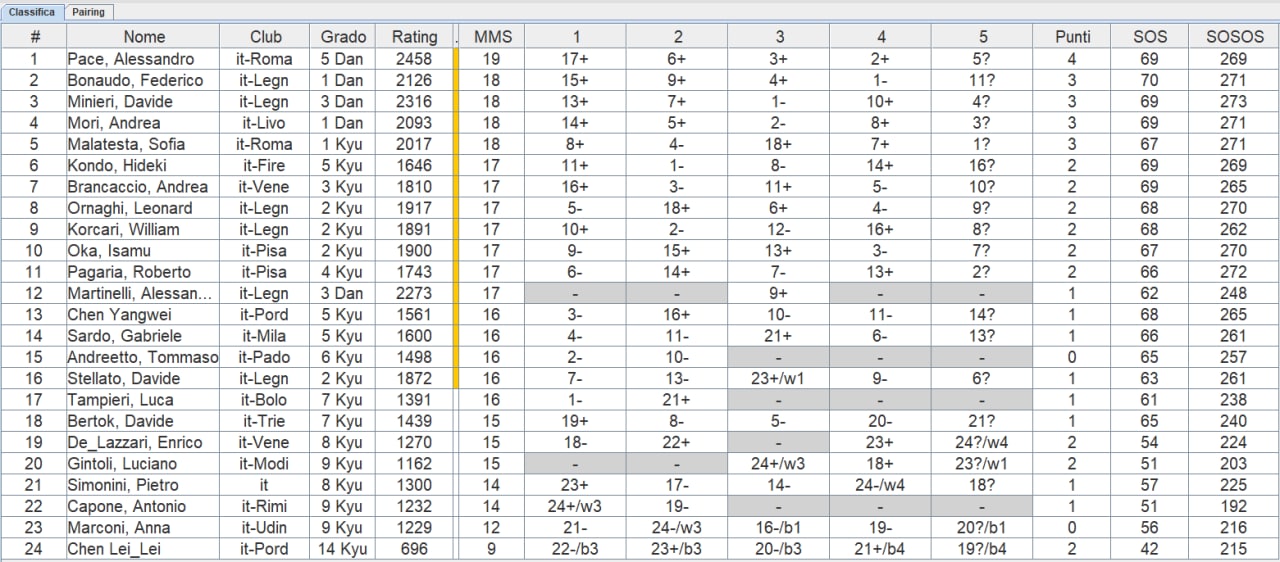Click the Grado column header

coord(343,37)
